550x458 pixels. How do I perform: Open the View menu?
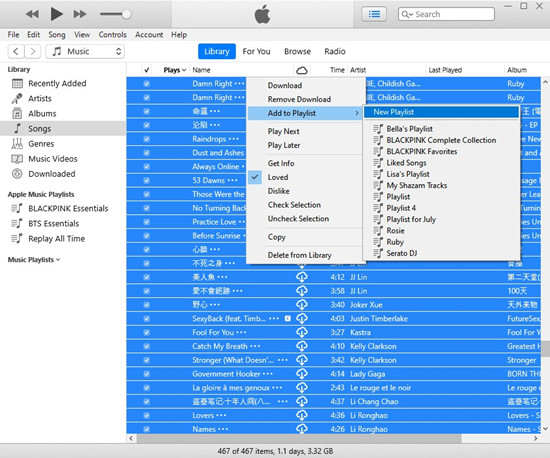tap(82, 35)
